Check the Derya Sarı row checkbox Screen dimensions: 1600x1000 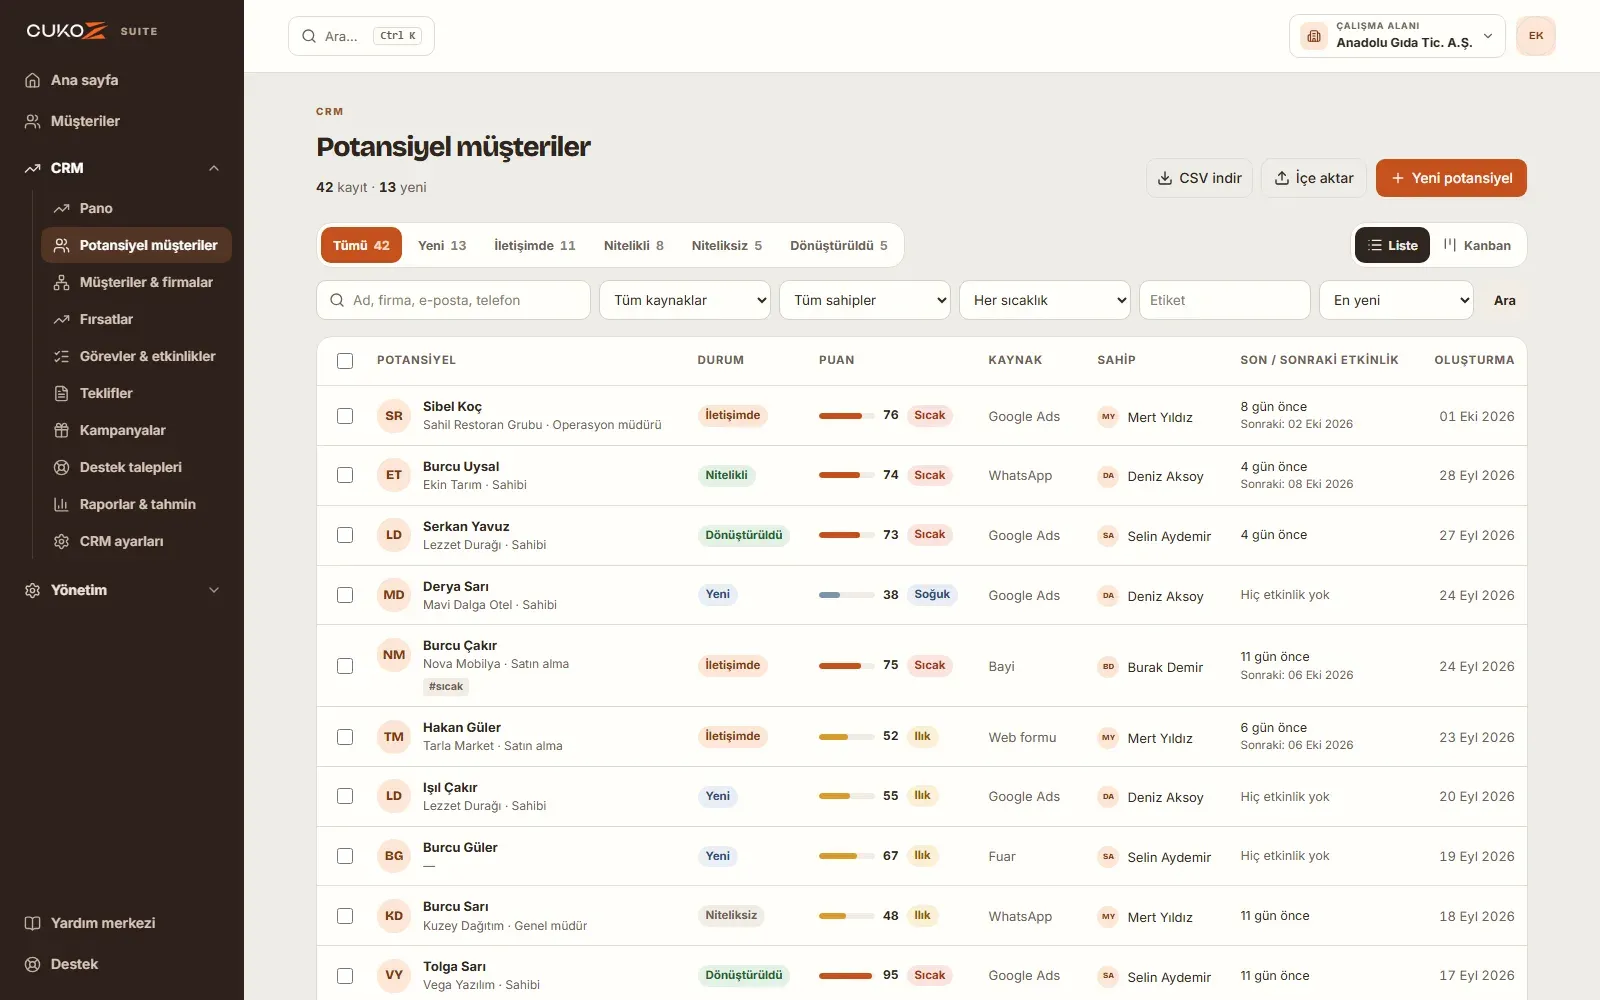[345, 595]
